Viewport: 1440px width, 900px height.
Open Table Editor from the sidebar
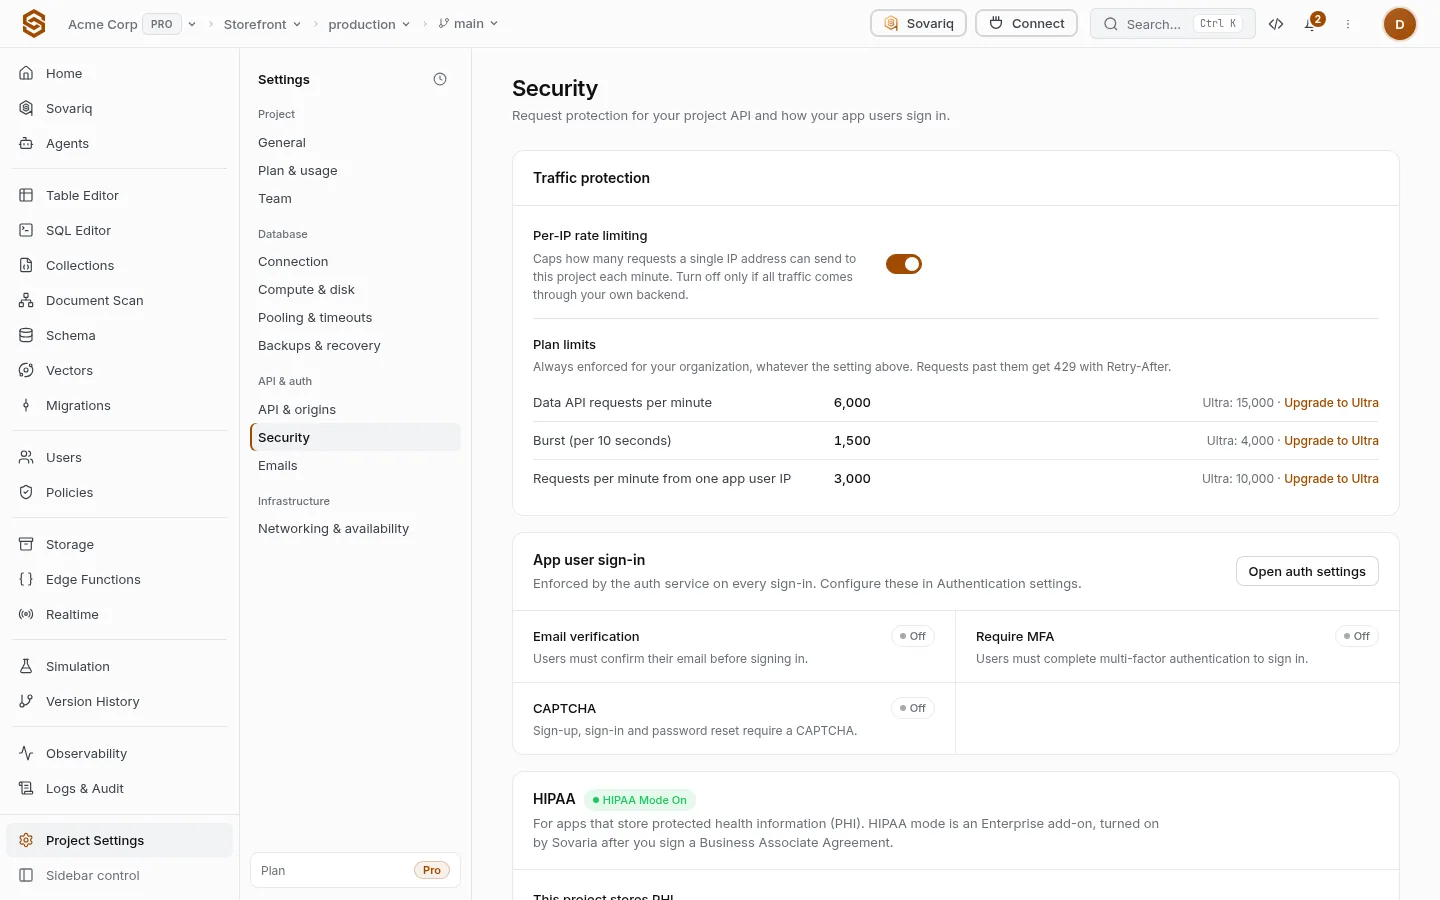(120, 195)
